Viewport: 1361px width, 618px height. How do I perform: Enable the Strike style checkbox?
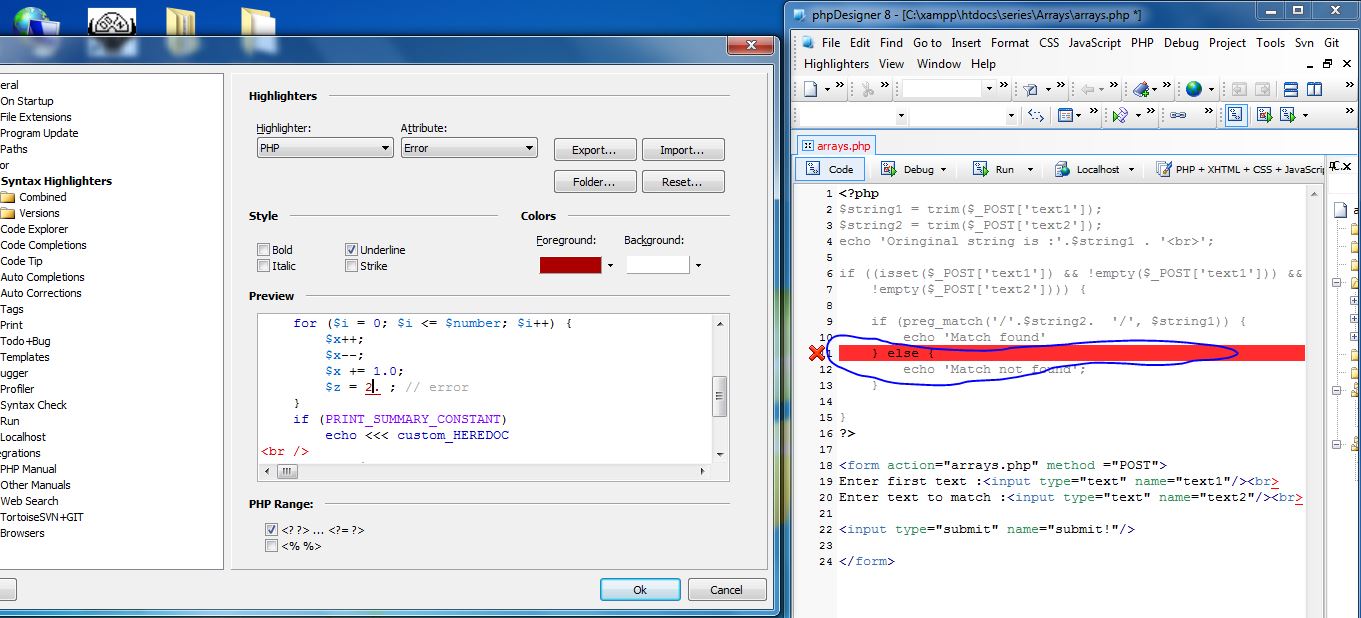[351, 266]
